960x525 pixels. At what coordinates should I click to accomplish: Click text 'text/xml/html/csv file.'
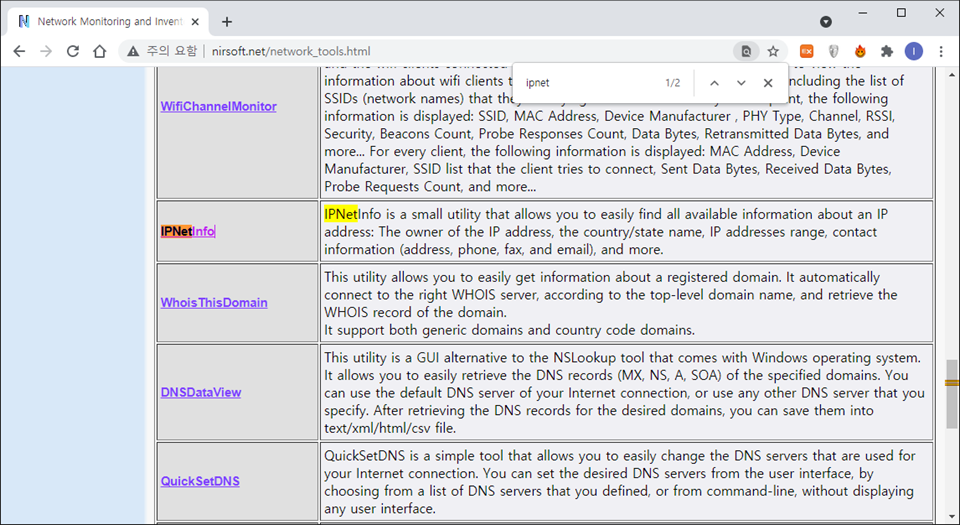391,428
